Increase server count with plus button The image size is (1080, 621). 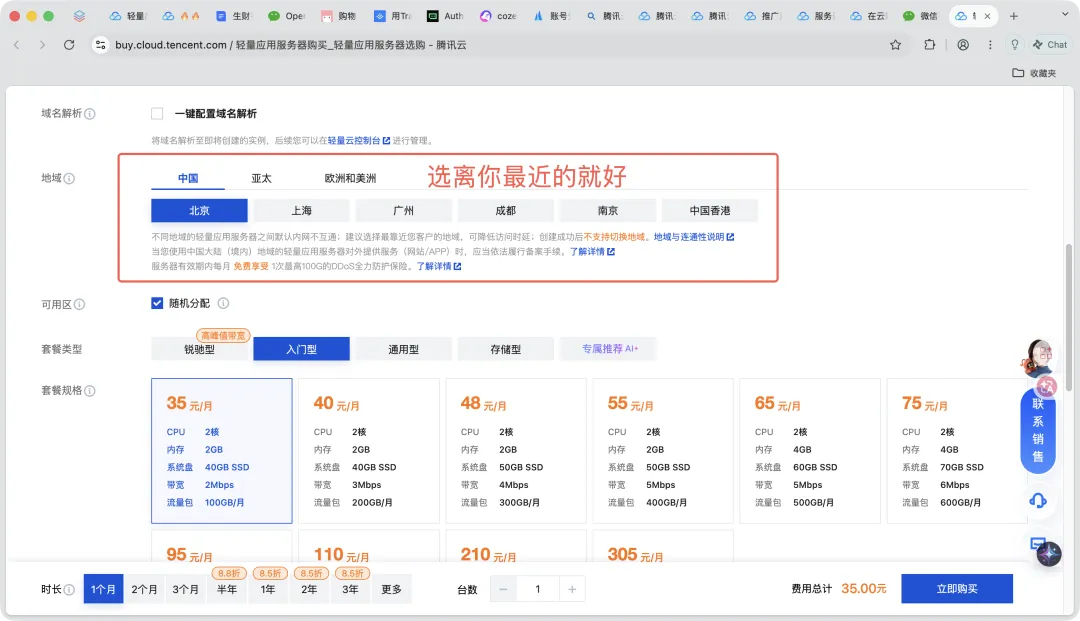(x=572, y=589)
